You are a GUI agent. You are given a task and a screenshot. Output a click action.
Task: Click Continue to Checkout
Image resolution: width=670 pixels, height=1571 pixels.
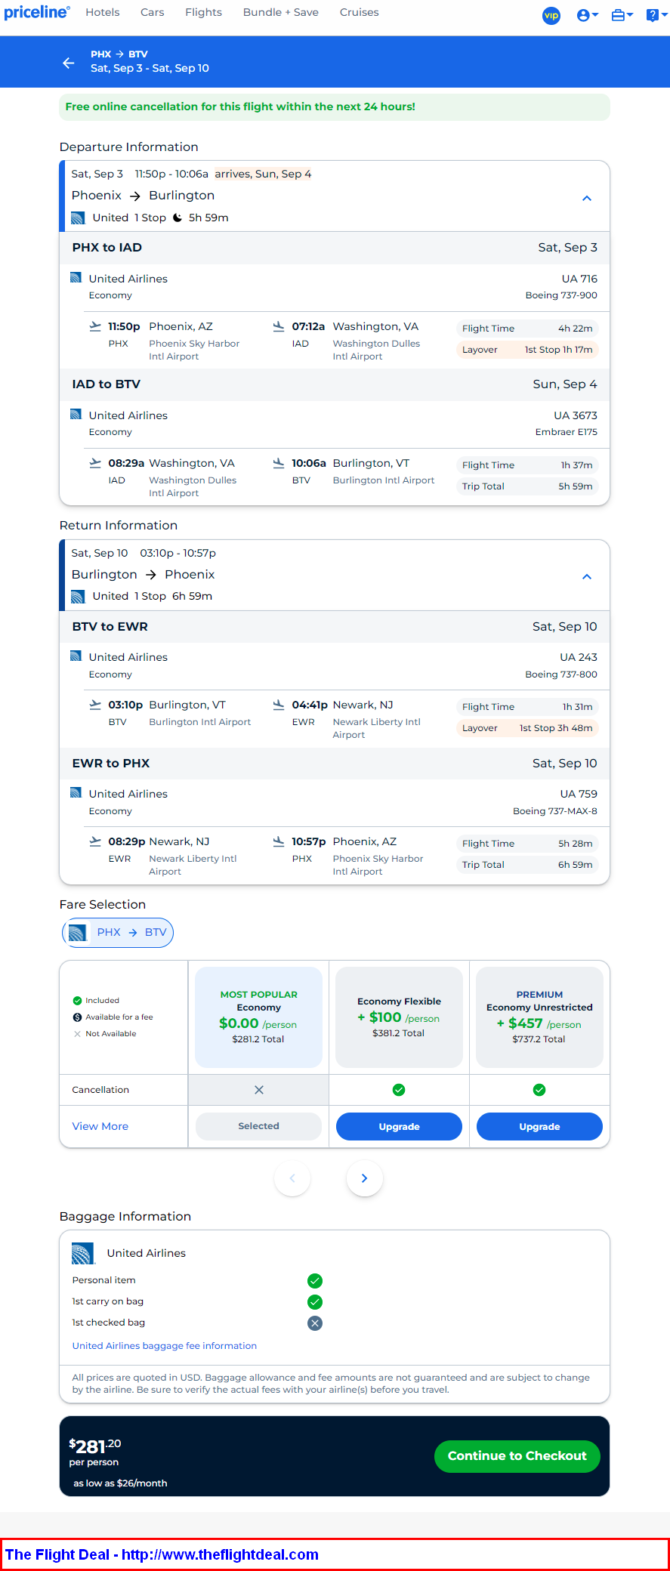click(x=517, y=1456)
